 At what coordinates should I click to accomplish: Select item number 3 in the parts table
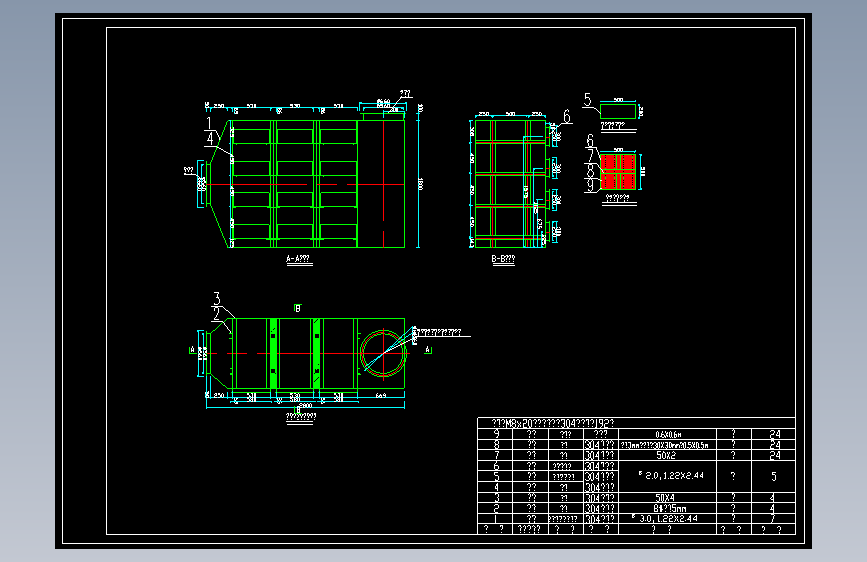[496, 497]
